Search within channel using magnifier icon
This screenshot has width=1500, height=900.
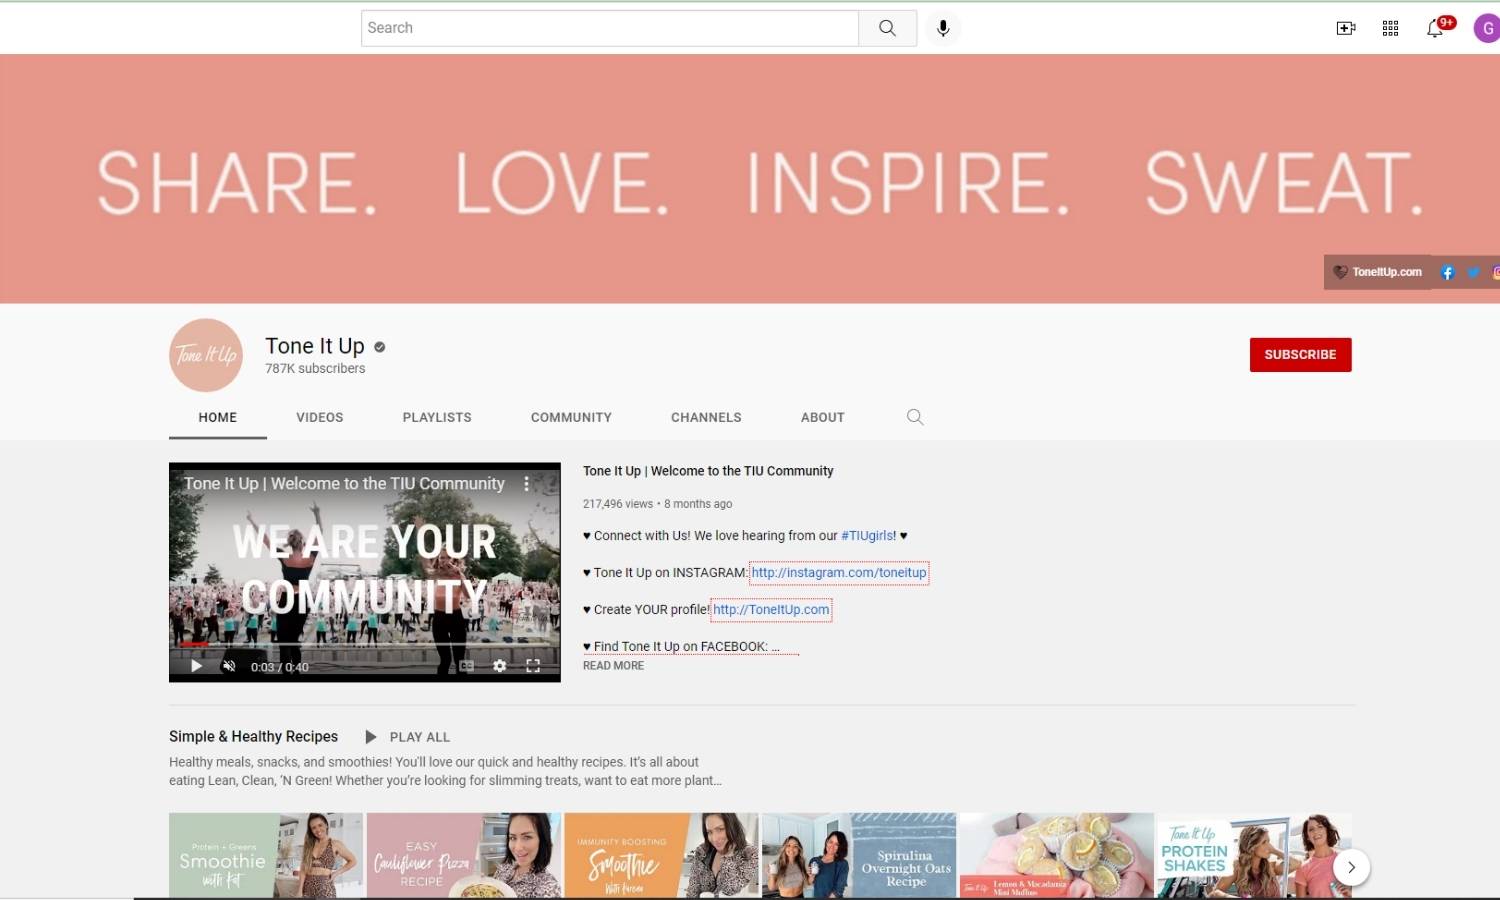click(x=915, y=417)
